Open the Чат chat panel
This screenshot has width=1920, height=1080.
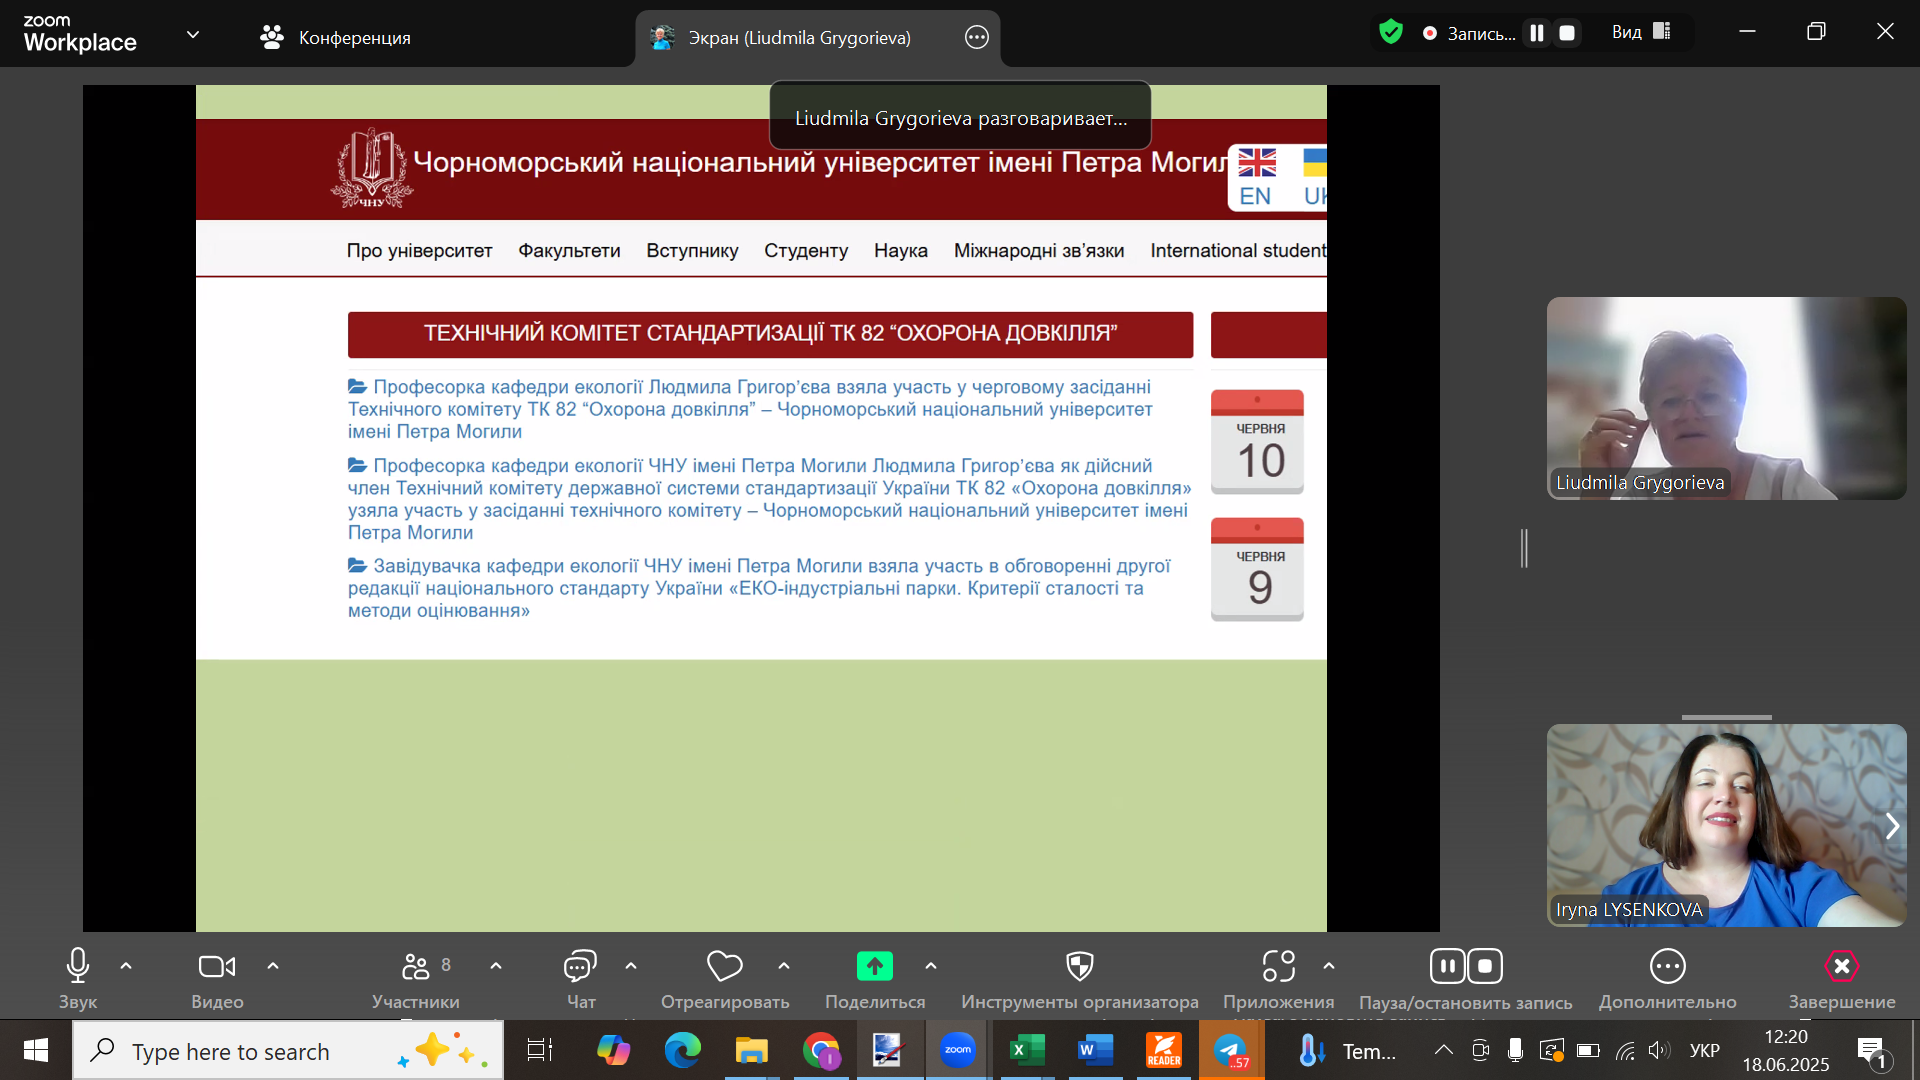point(580,979)
